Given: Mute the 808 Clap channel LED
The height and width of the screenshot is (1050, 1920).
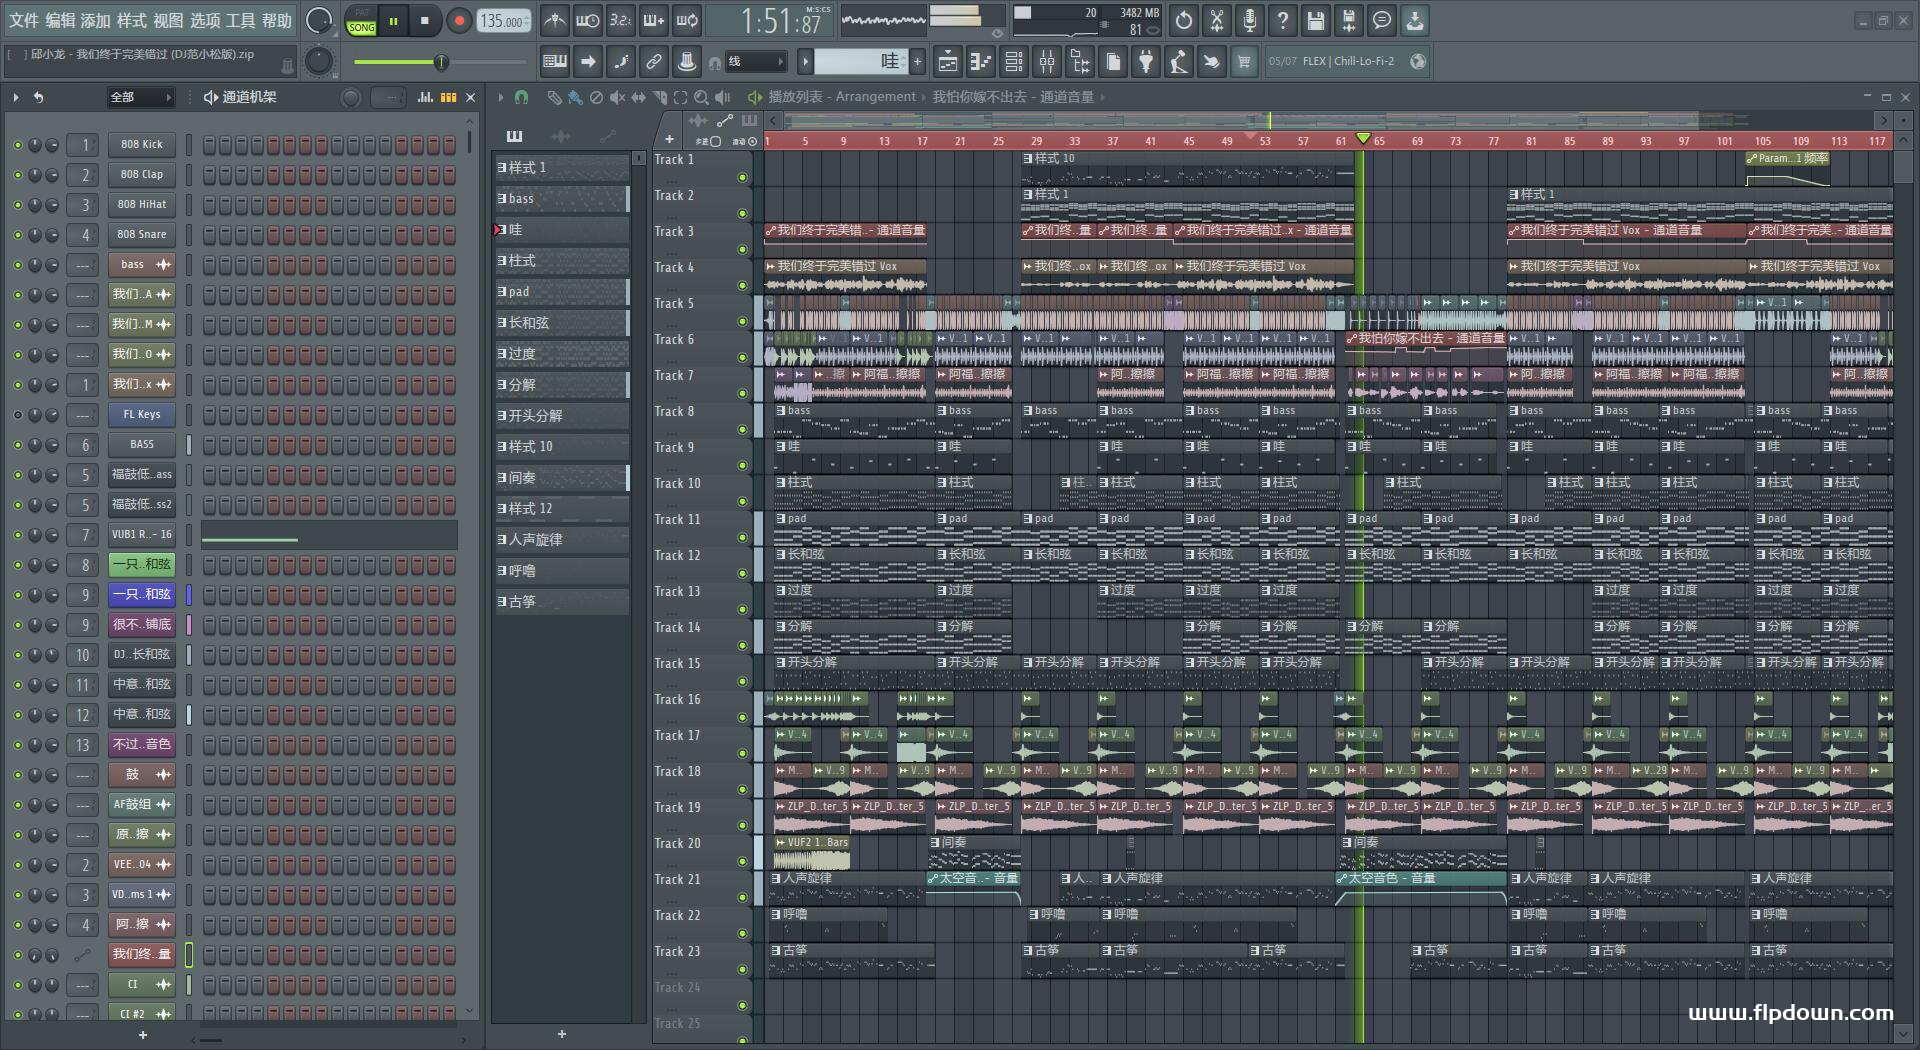Looking at the screenshot, I should (17, 175).
